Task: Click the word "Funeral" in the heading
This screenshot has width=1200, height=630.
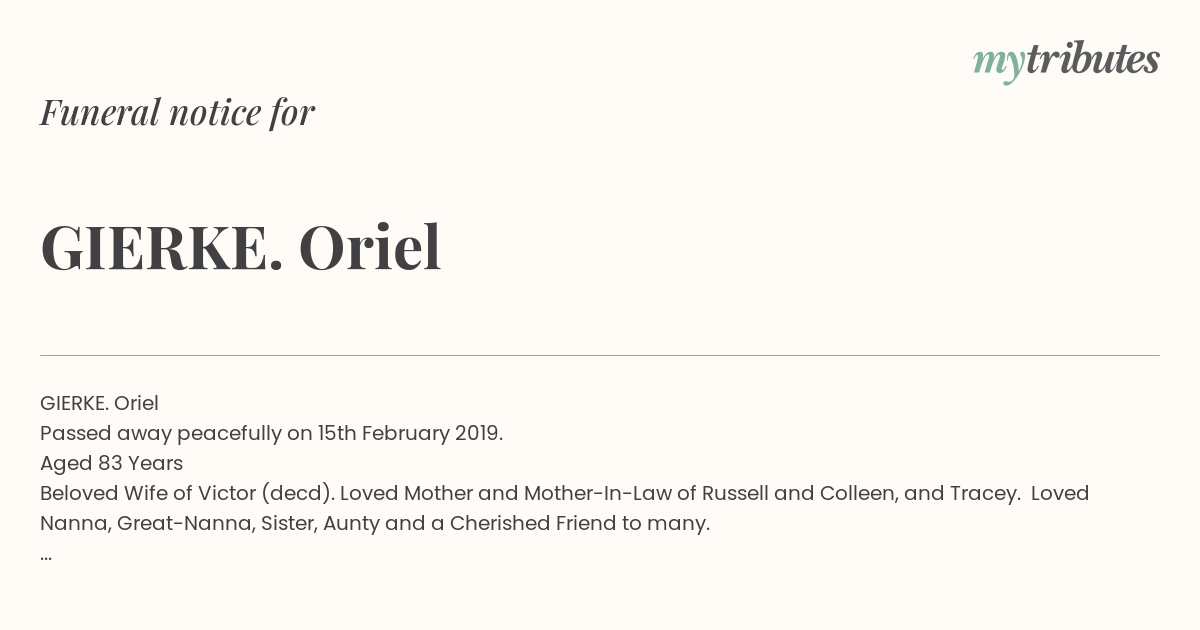Action: pyautogui.click(x=100, y=113)
